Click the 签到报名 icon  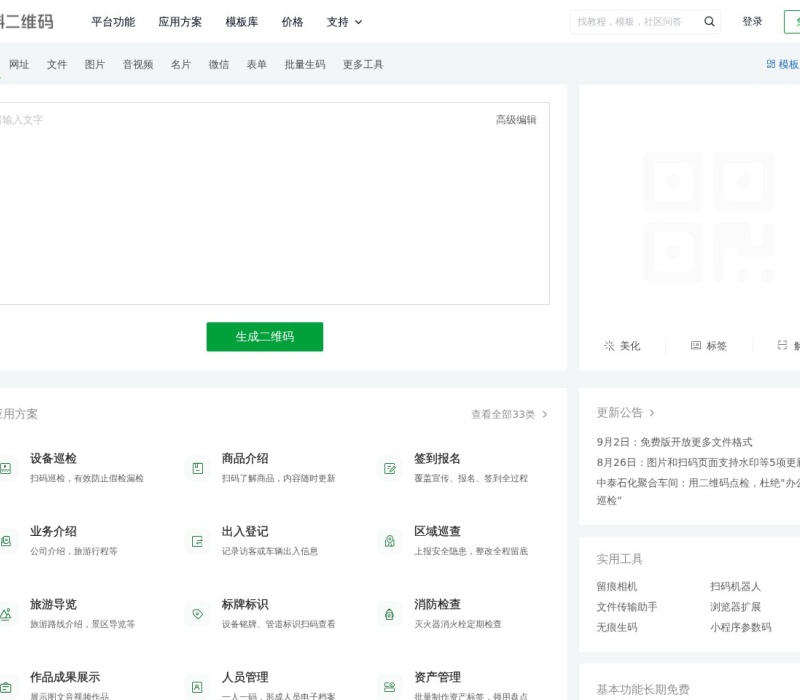(x=389, y=468)
